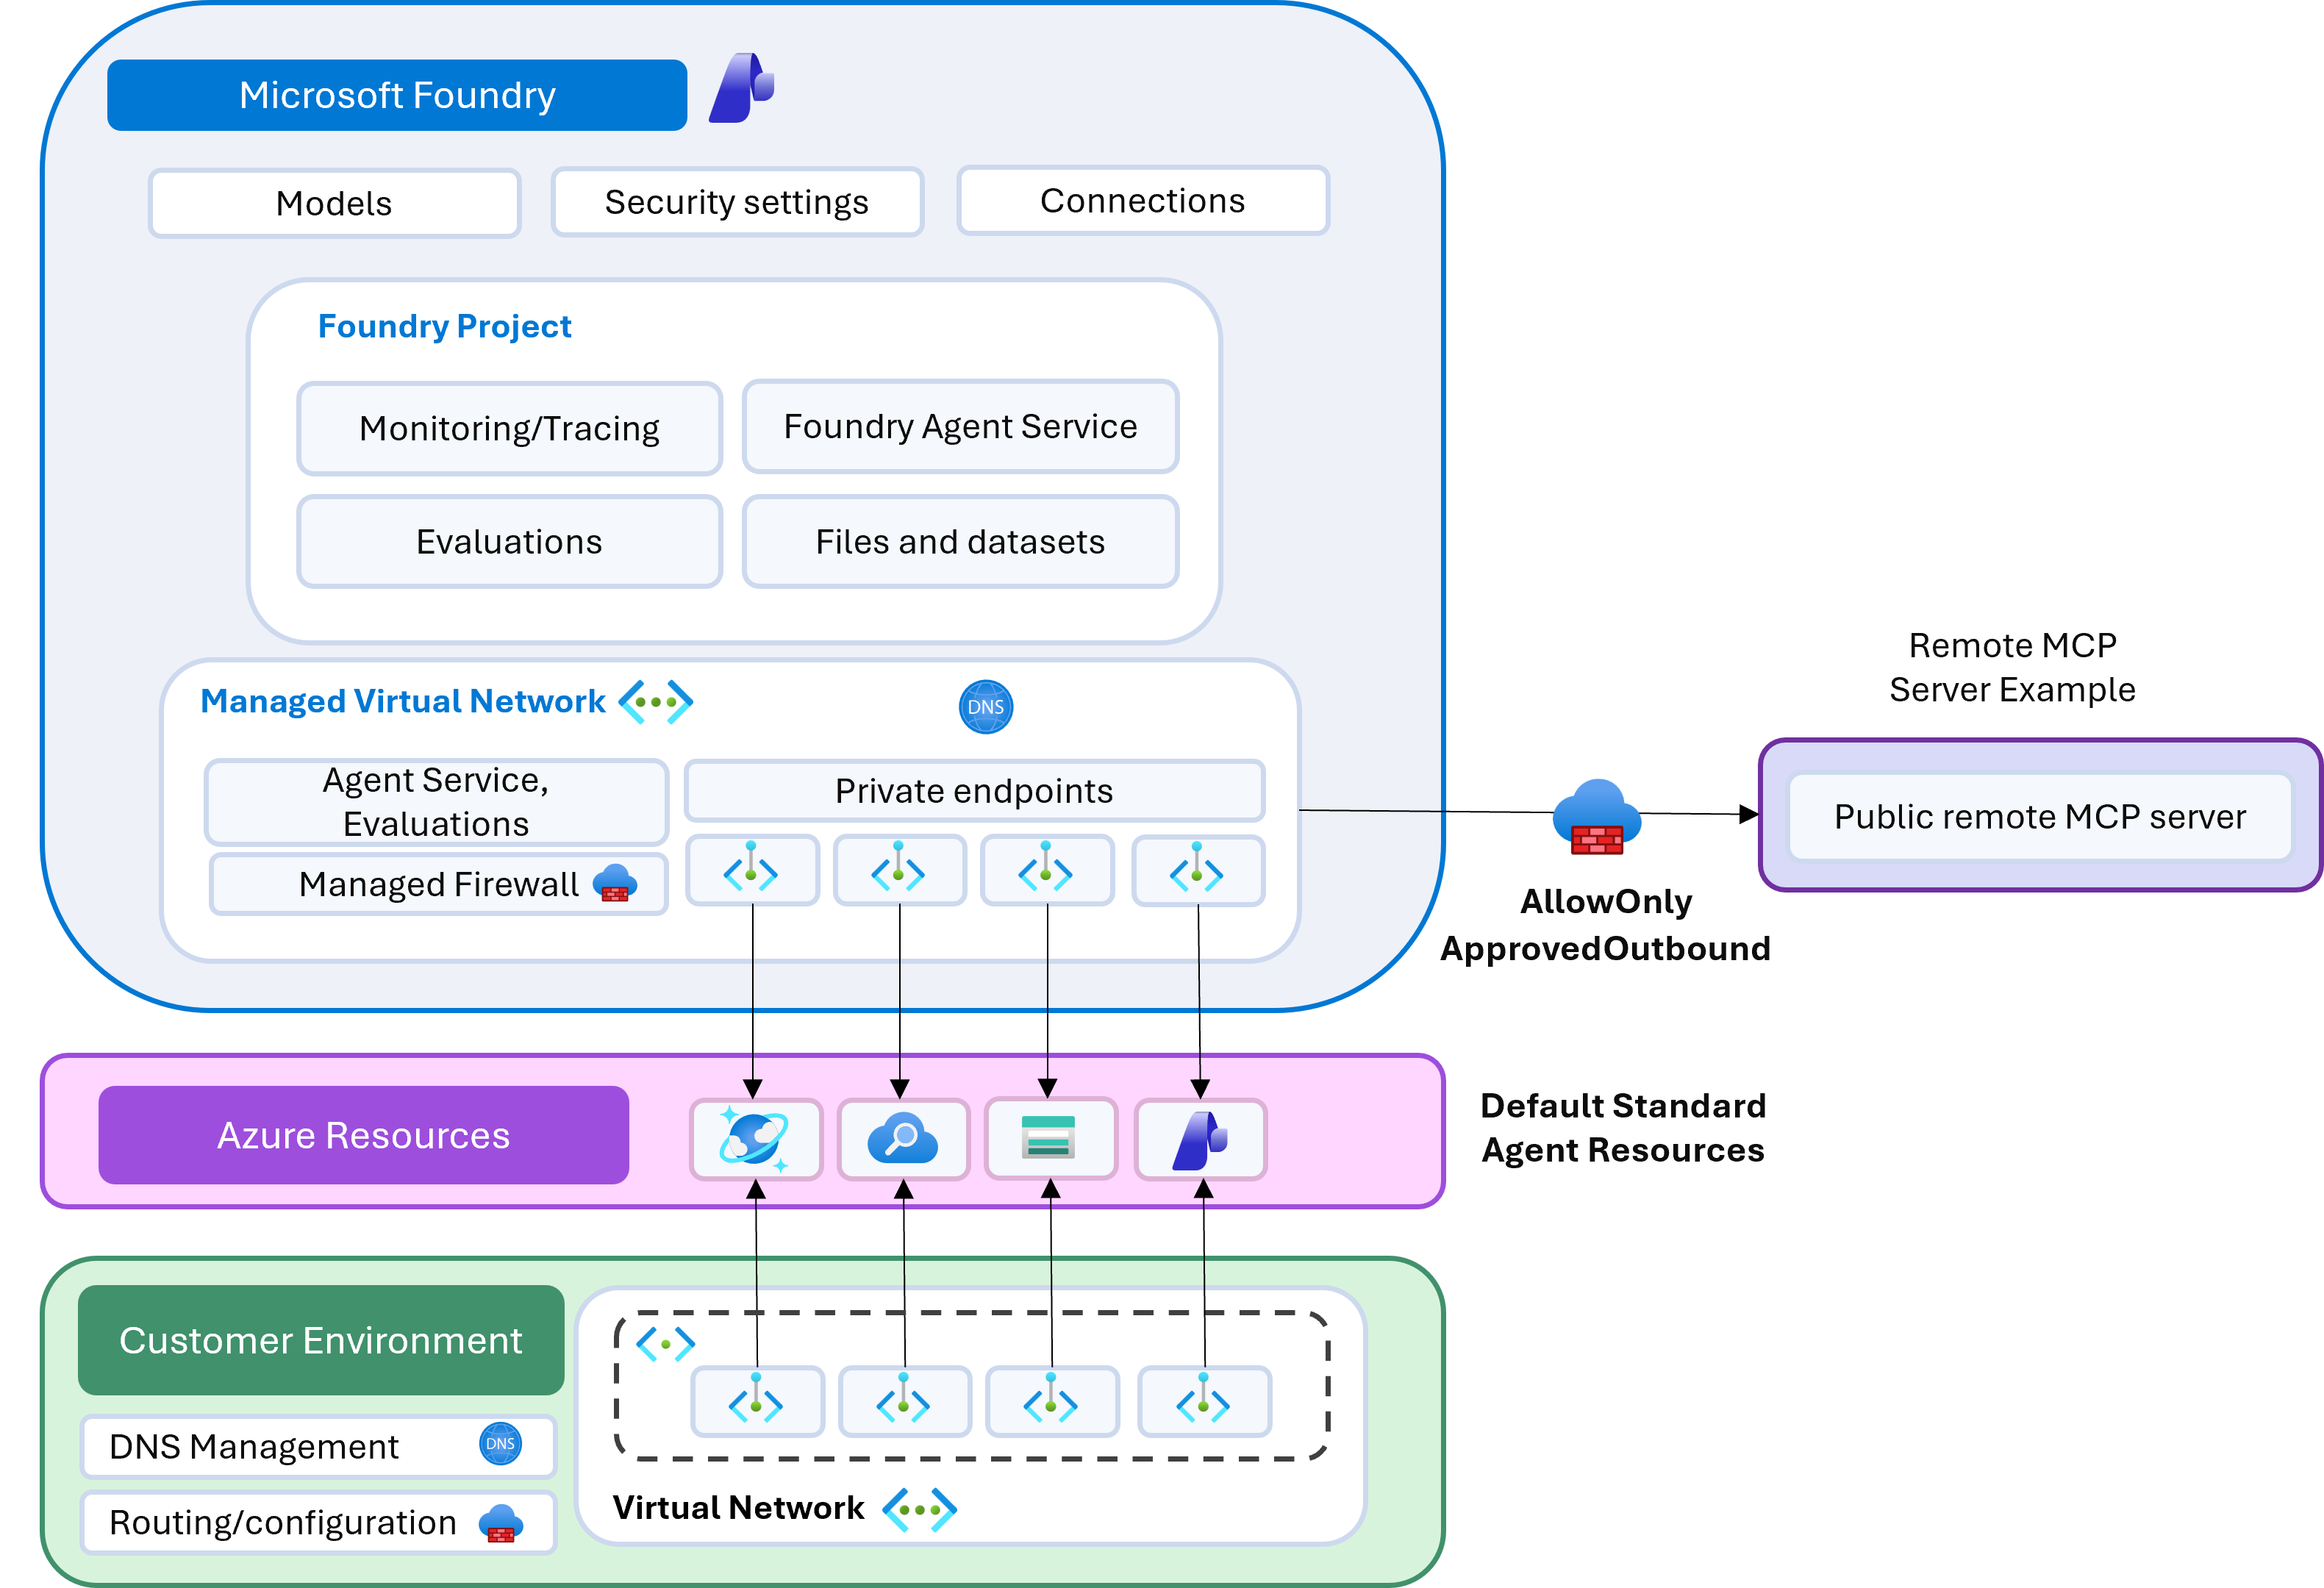Image resolution: width=2324 pixels, height=1588 pixels.
Task: Click the Managed Virtual Network heading text
Action: coord(403,701)
